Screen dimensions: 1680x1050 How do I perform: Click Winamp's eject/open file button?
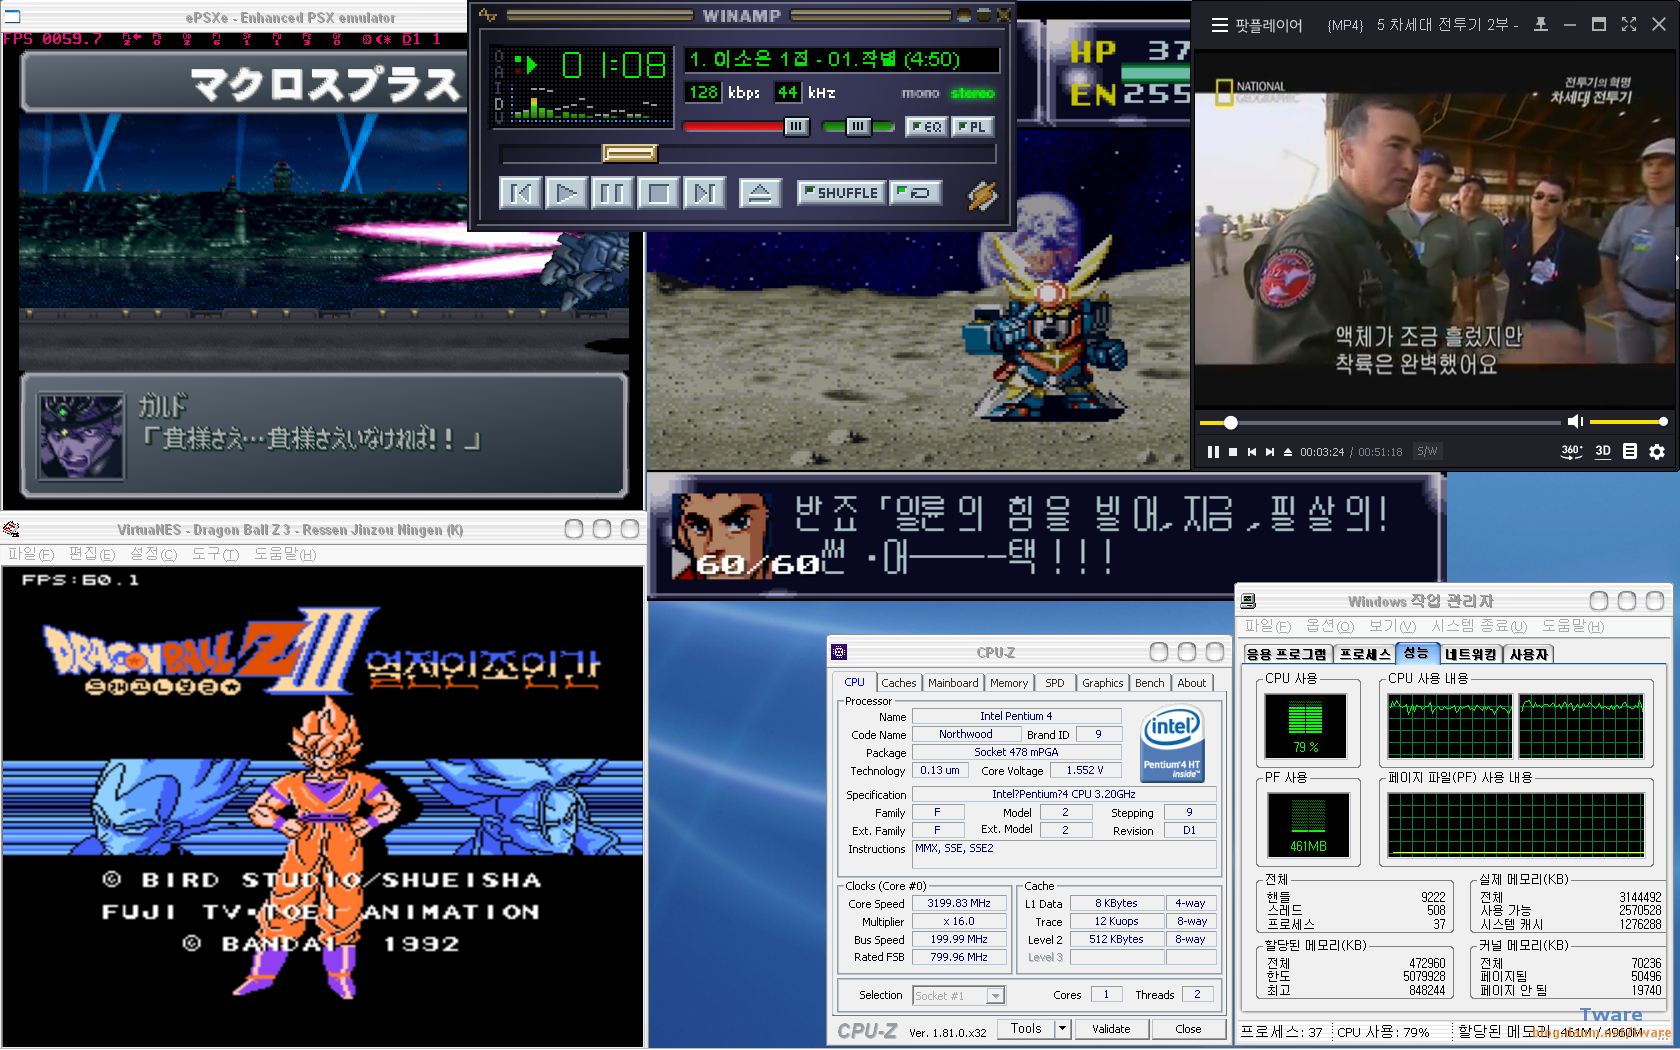click(x=760, y=192)
